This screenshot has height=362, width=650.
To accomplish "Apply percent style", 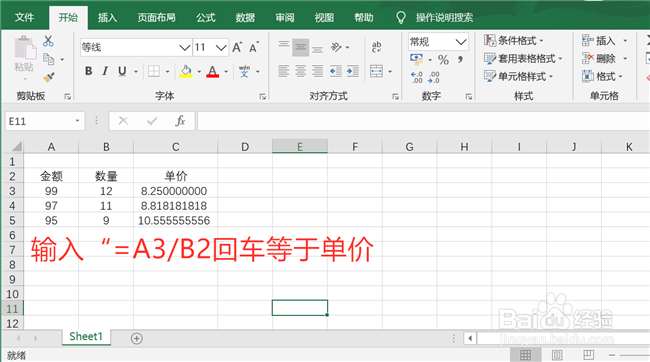I will click(x=443, y=60).
